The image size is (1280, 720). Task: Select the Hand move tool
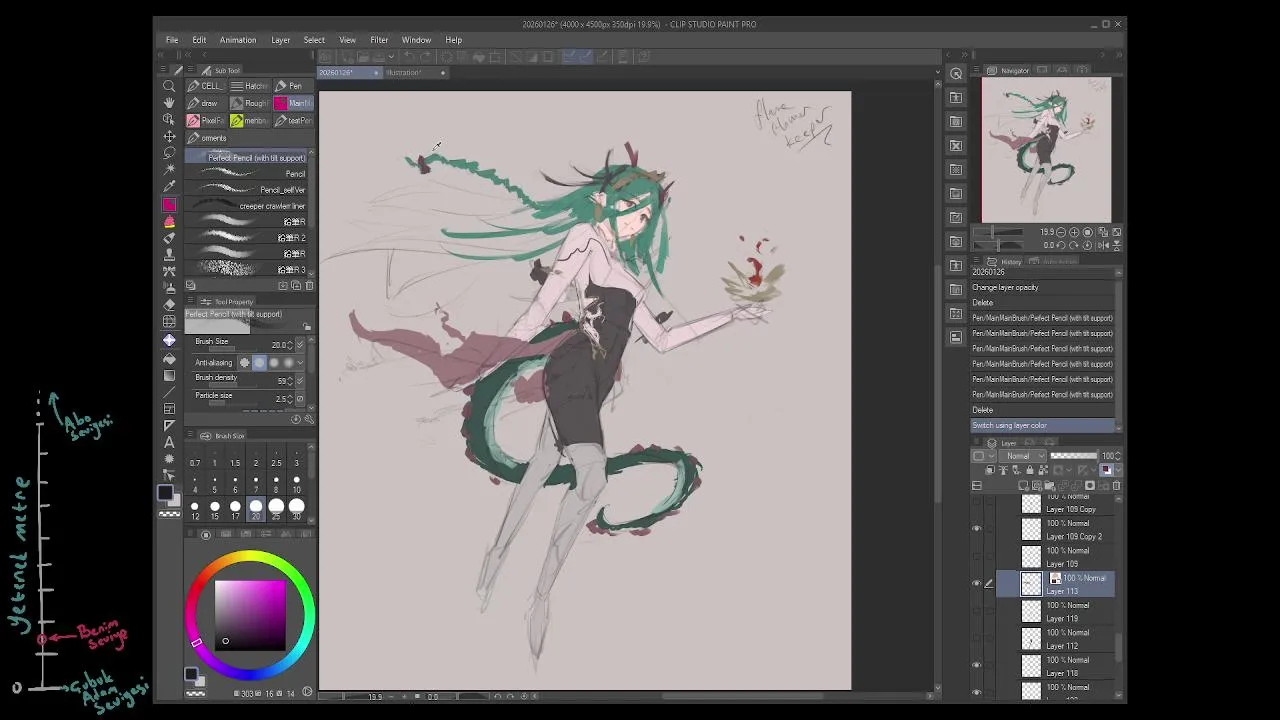click(169, 103)
